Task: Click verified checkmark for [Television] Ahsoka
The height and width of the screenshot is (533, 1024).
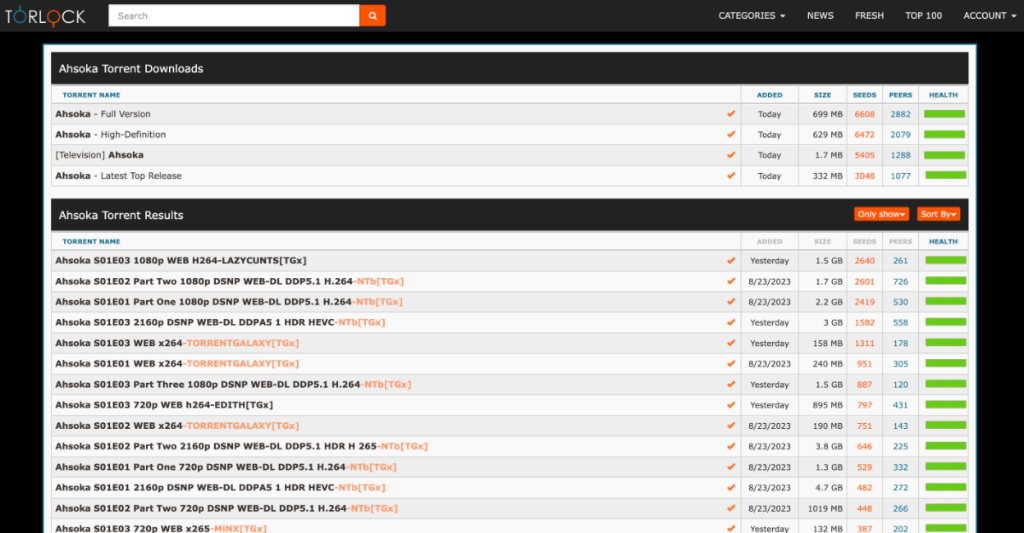Action: (731, 155)
